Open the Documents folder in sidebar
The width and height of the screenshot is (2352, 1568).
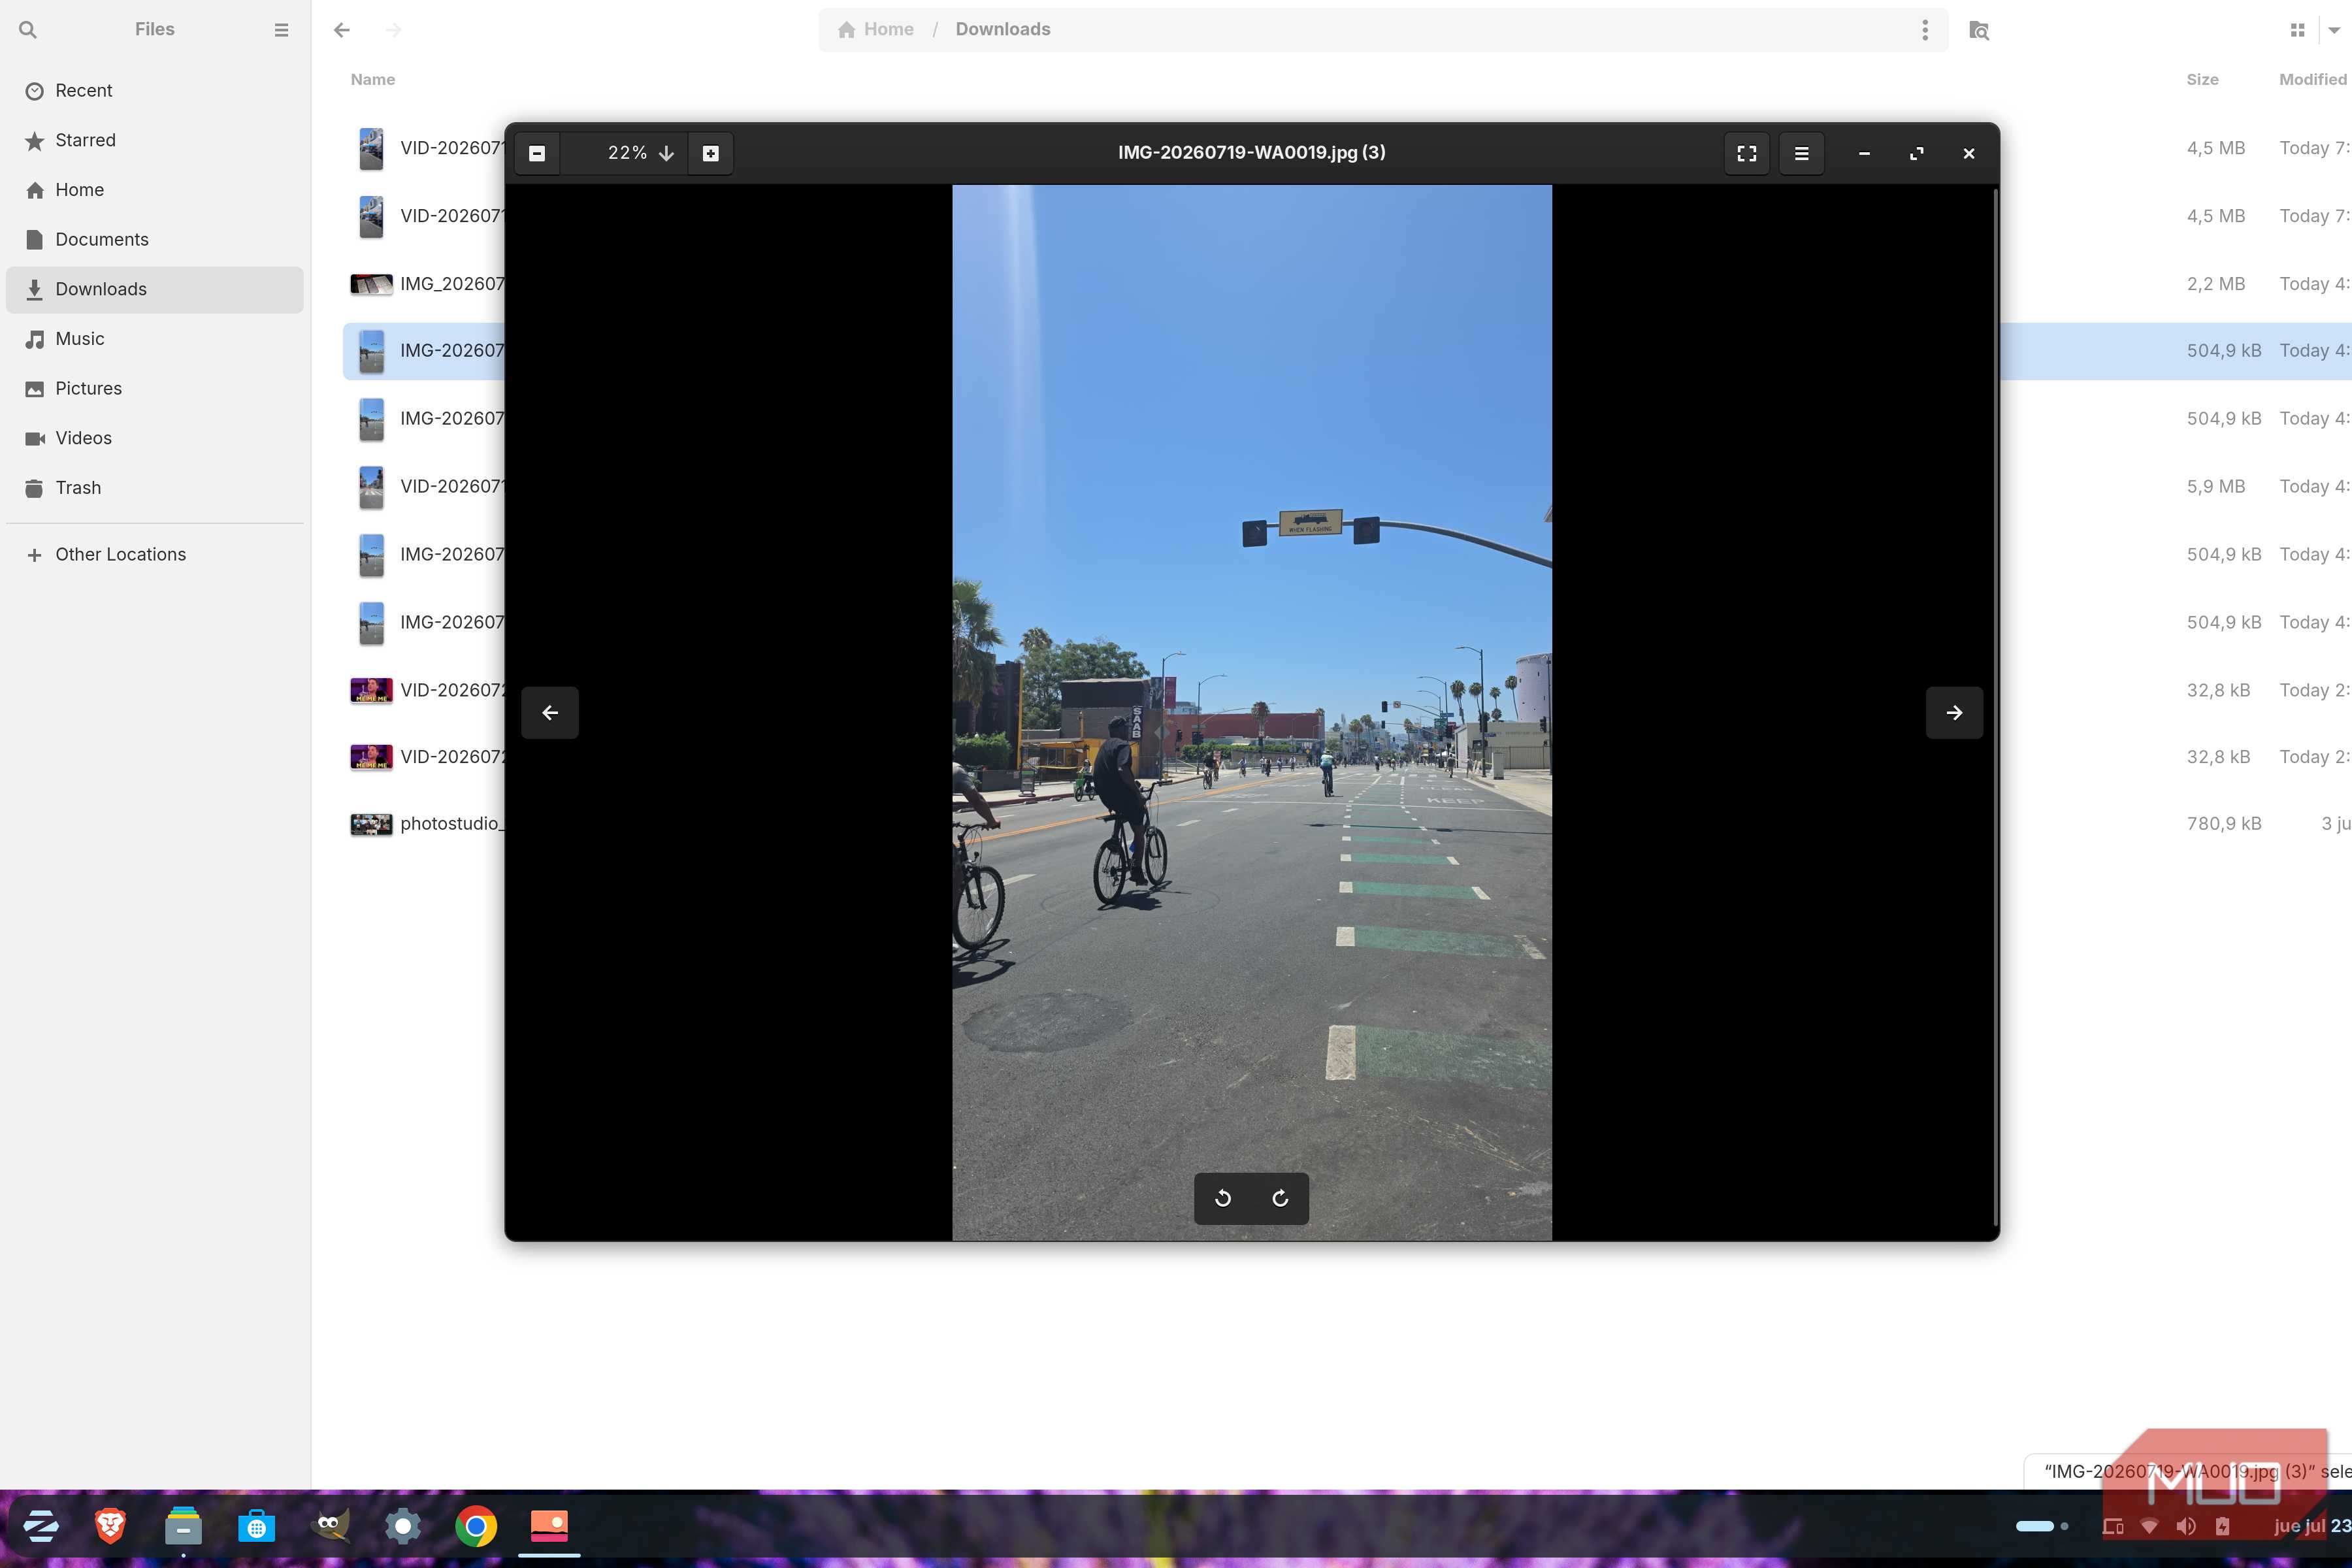click(155, 240)
